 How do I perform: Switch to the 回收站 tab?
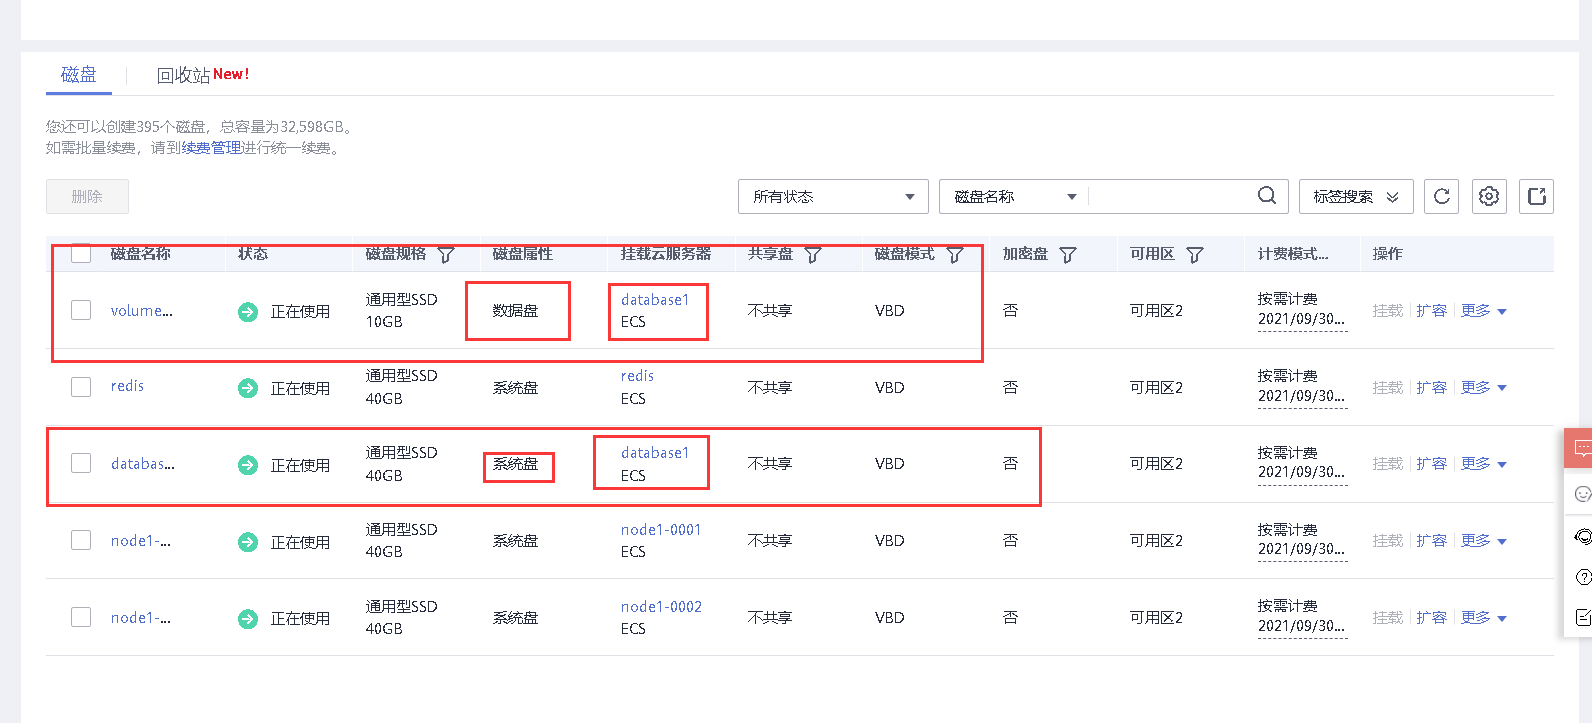click(x=183, y=75)
